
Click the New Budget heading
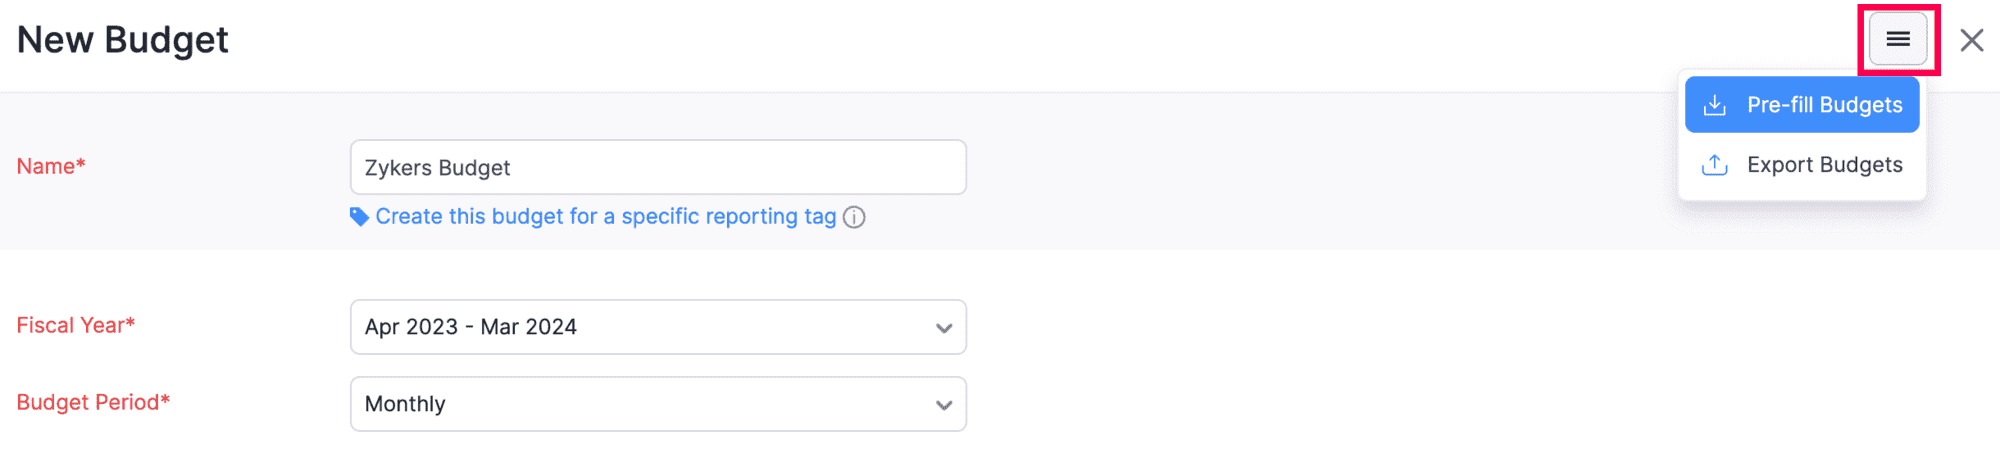[x=123, y=40]
